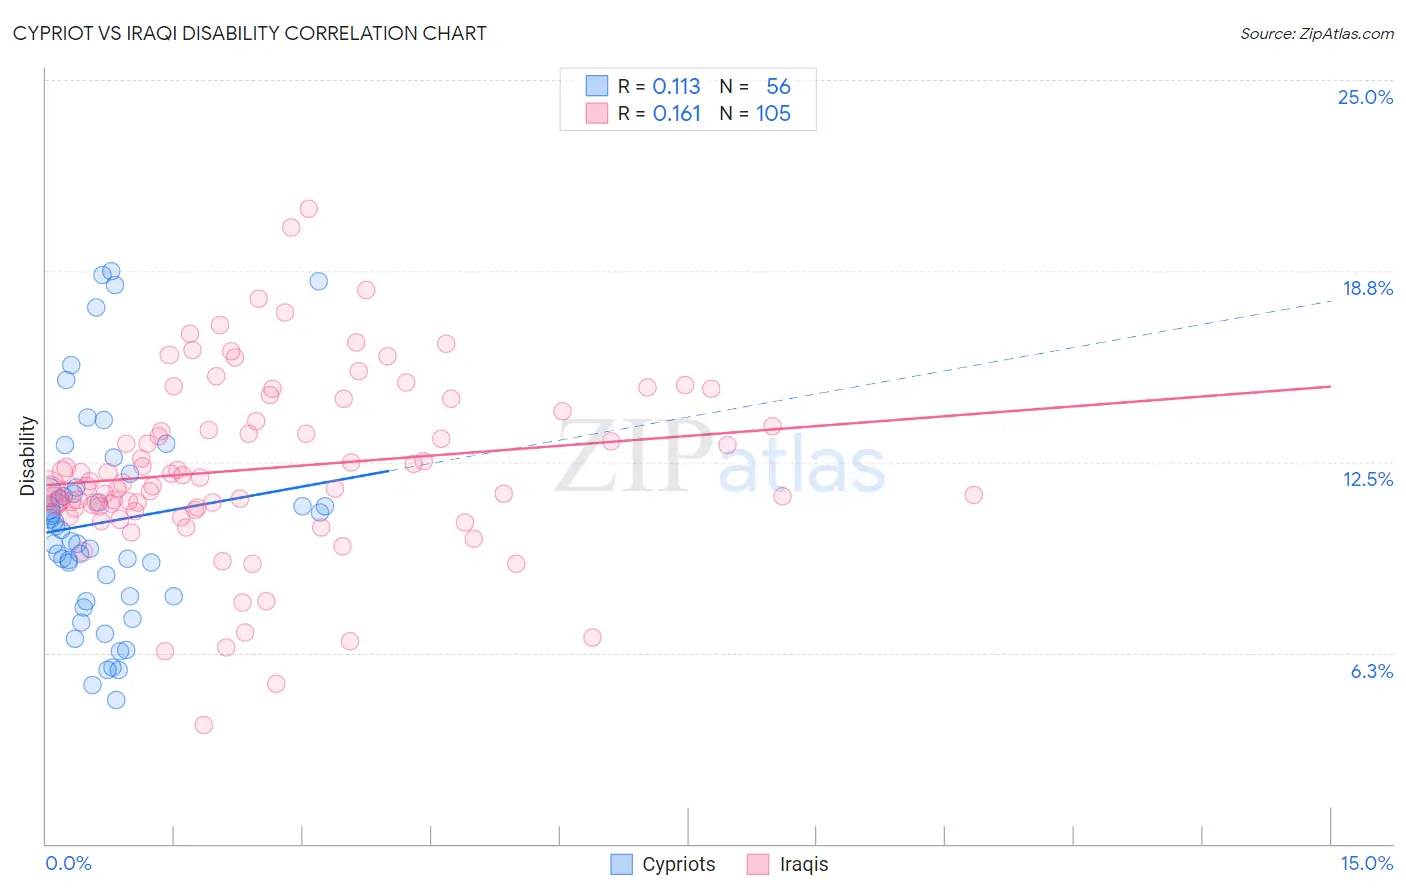Open the Source: ZipAtlas.com link
The height and width of the screenshot is (892, 1406).
click(1317, 33)
